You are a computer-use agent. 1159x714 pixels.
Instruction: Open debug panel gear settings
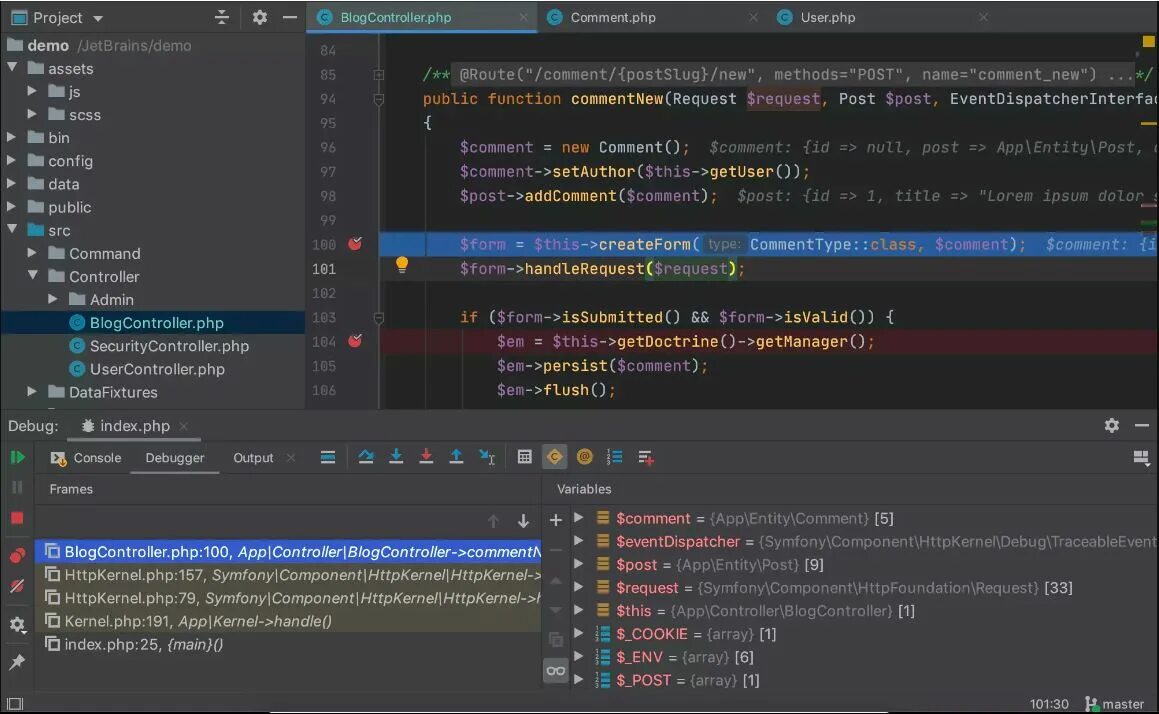pyautogui.click(x=1112, y=425)
